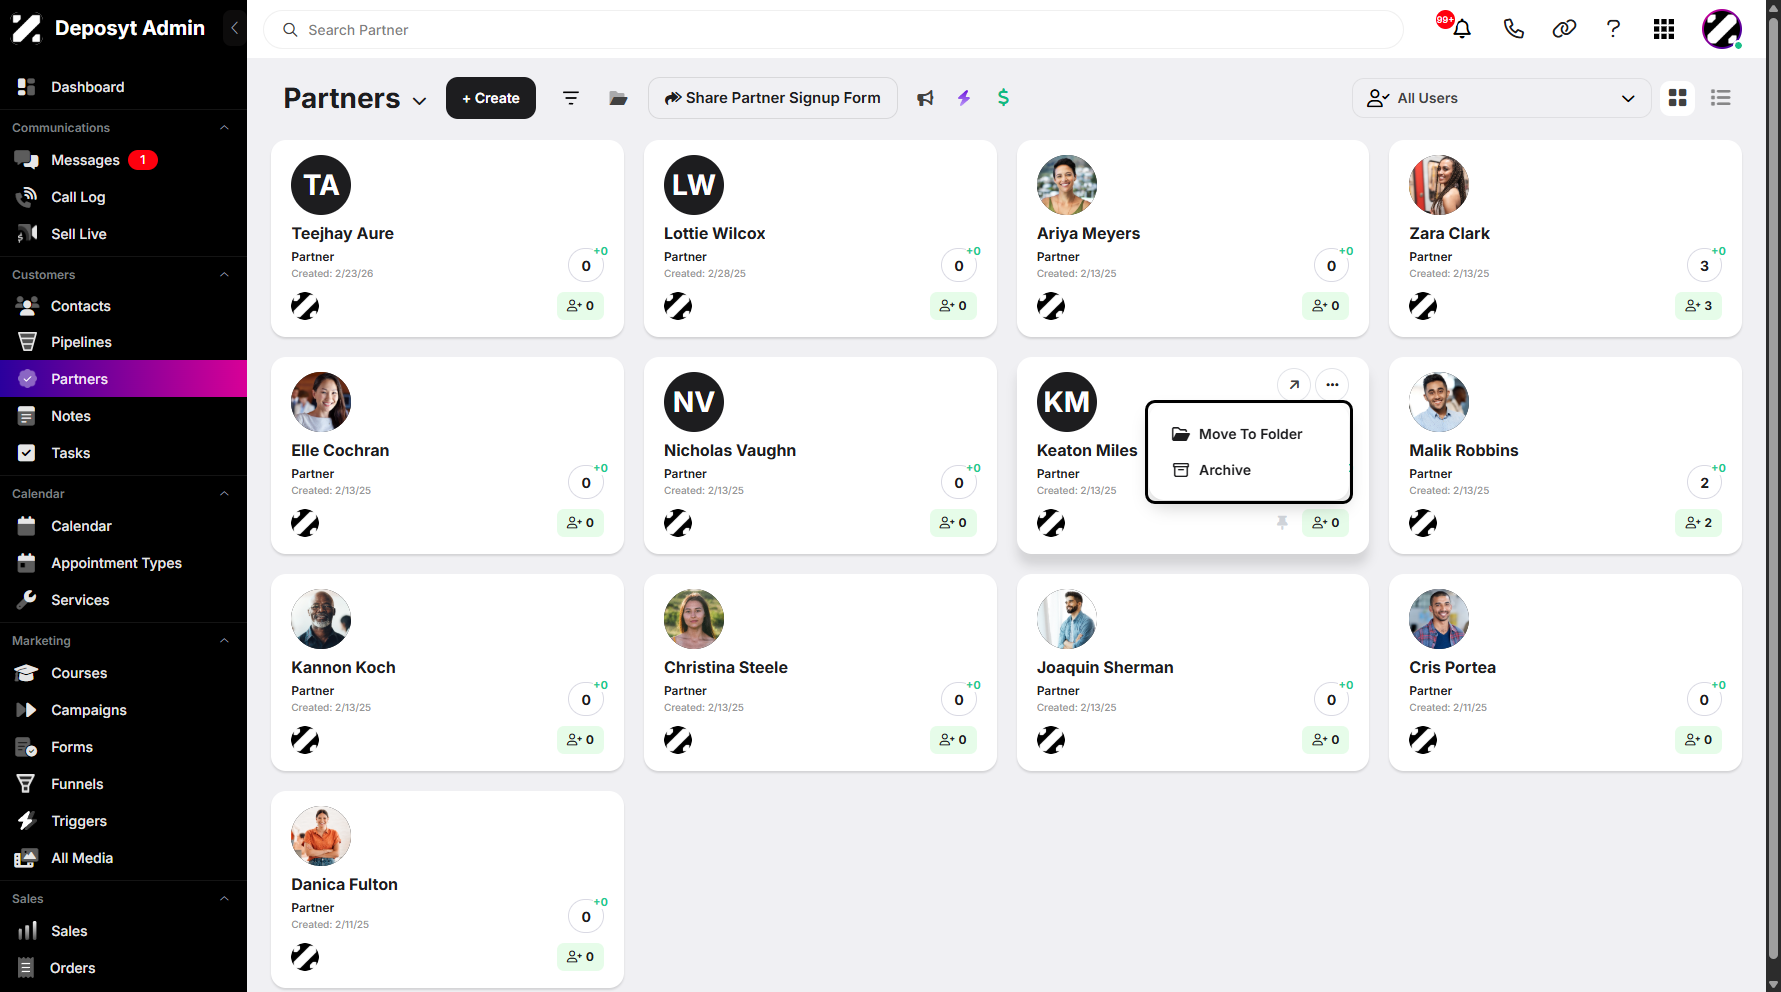The height and width of the screenshot is (992, 1781).
Task: Collapse the Customers section
Action: [224, 275]
